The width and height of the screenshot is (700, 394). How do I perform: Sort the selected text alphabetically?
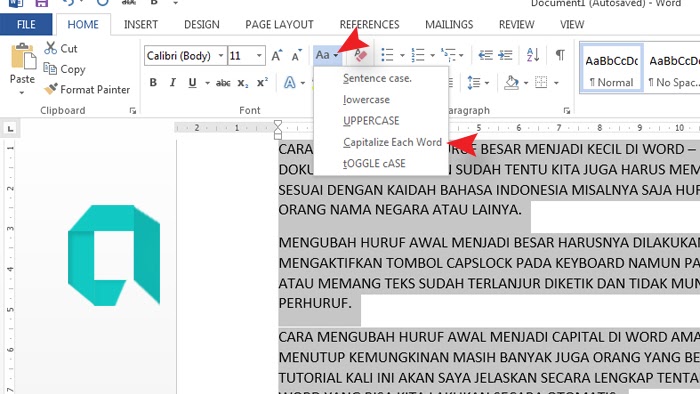click(533, 55)
